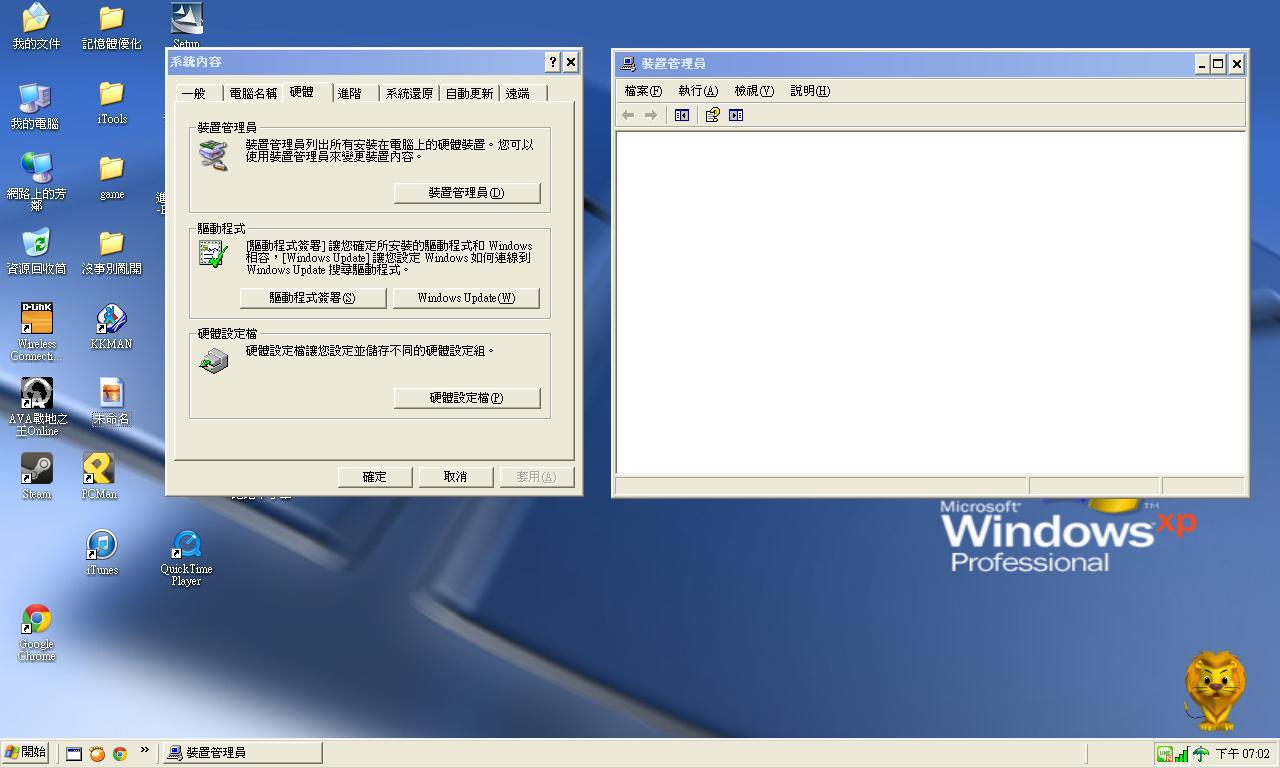Click the Windows Update(W) button
The height and width of the screenshot is (768, 1280).
click(467, 298)
